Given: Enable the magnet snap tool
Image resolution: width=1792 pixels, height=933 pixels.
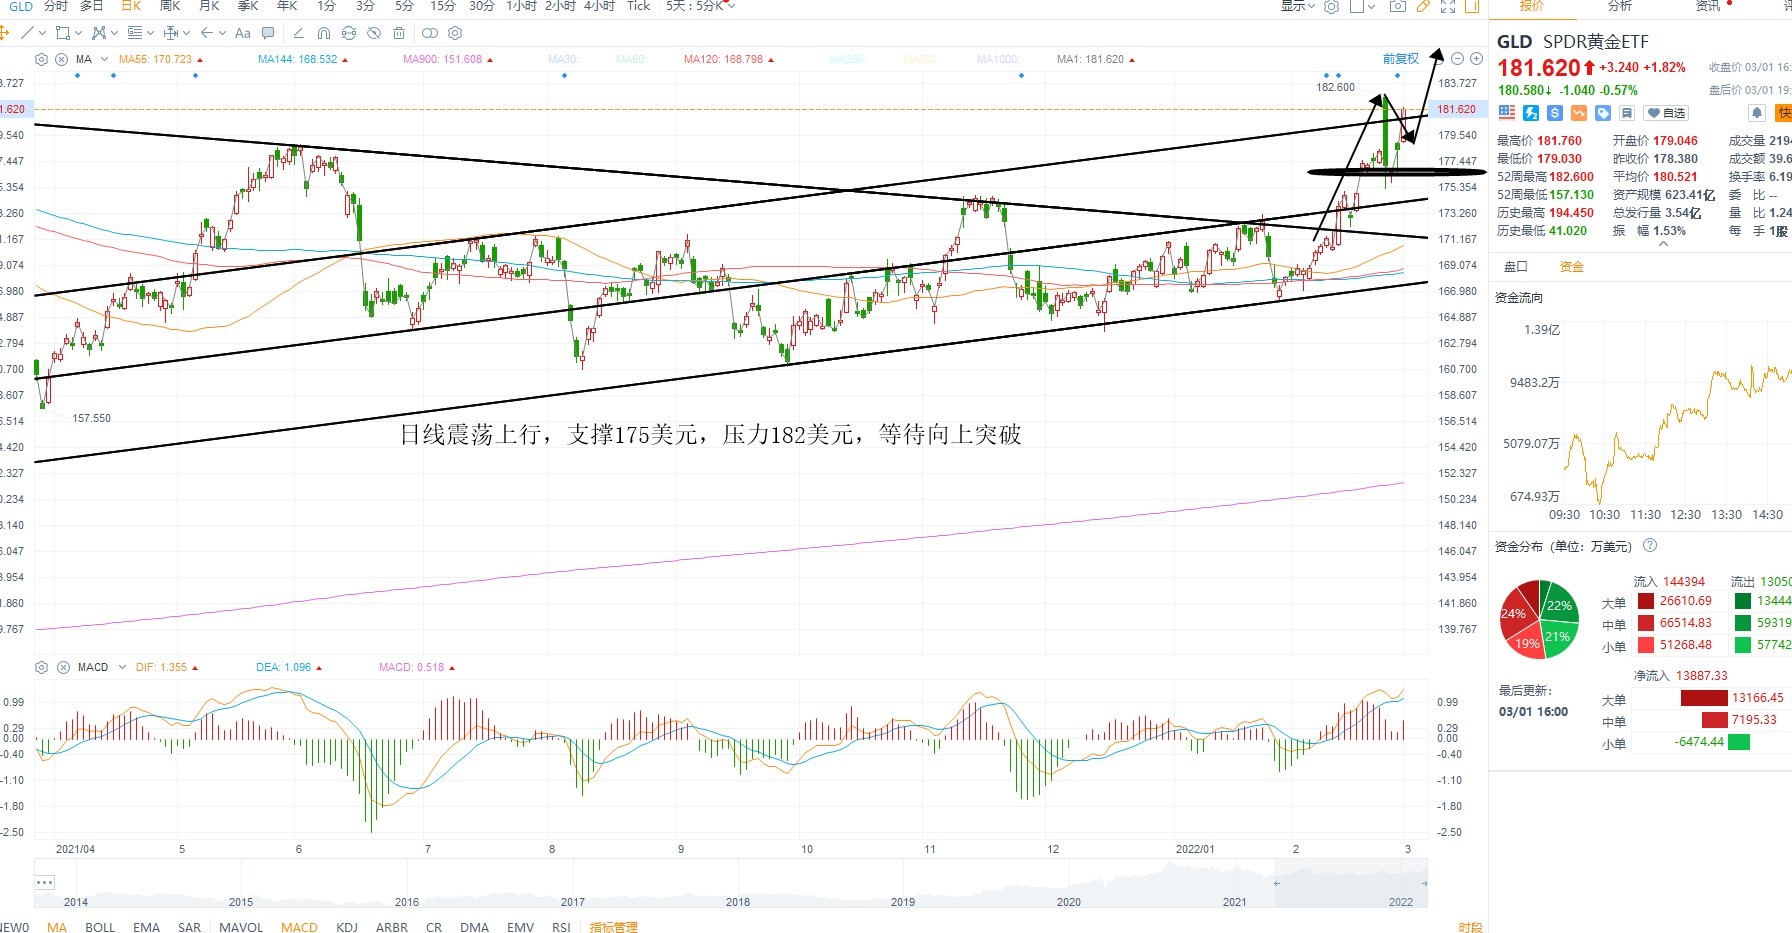Looking at the screenshot, I should pyautogui.click(x=323, y=33).
